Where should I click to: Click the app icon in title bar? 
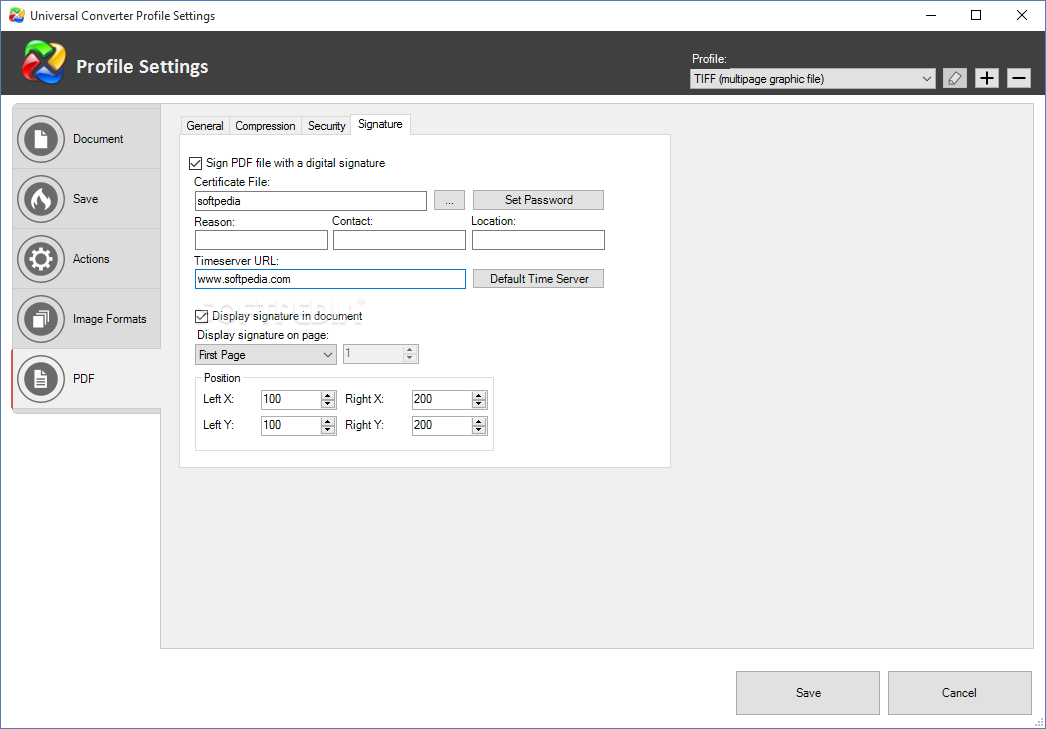pos(17,15)
